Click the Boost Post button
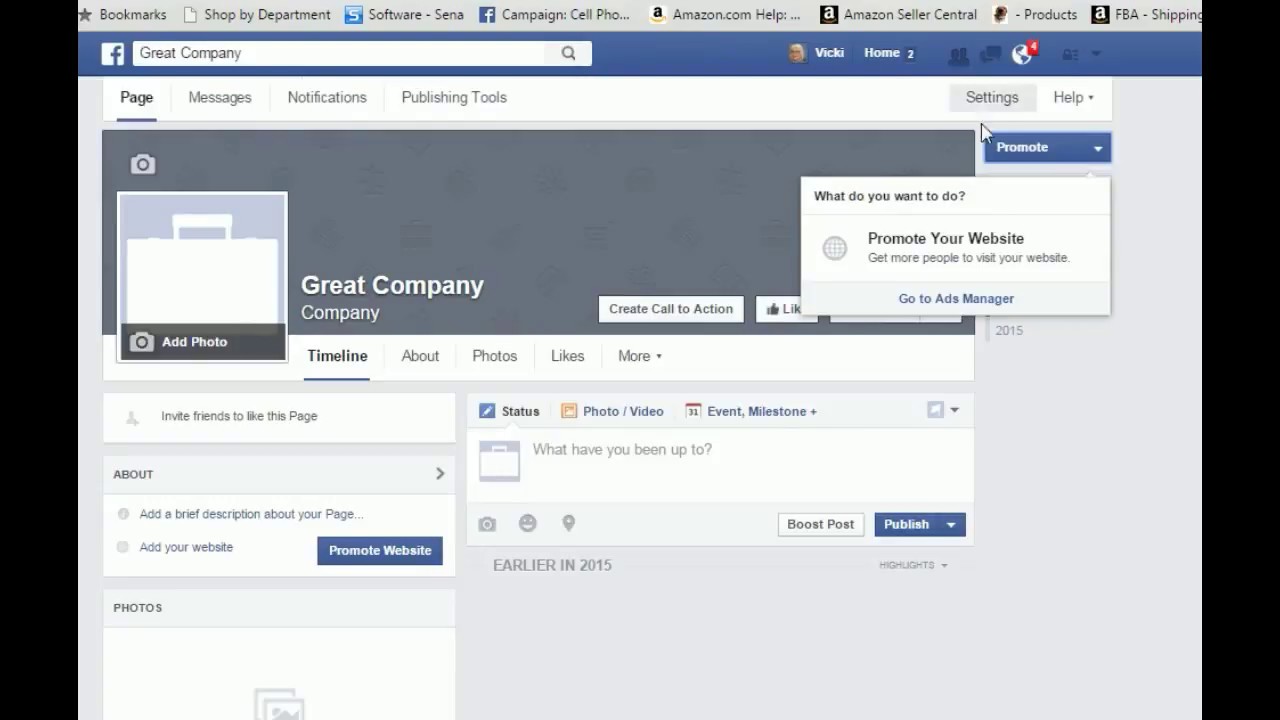This screenshot has width=1280, height=720. [x=821, y=524]
